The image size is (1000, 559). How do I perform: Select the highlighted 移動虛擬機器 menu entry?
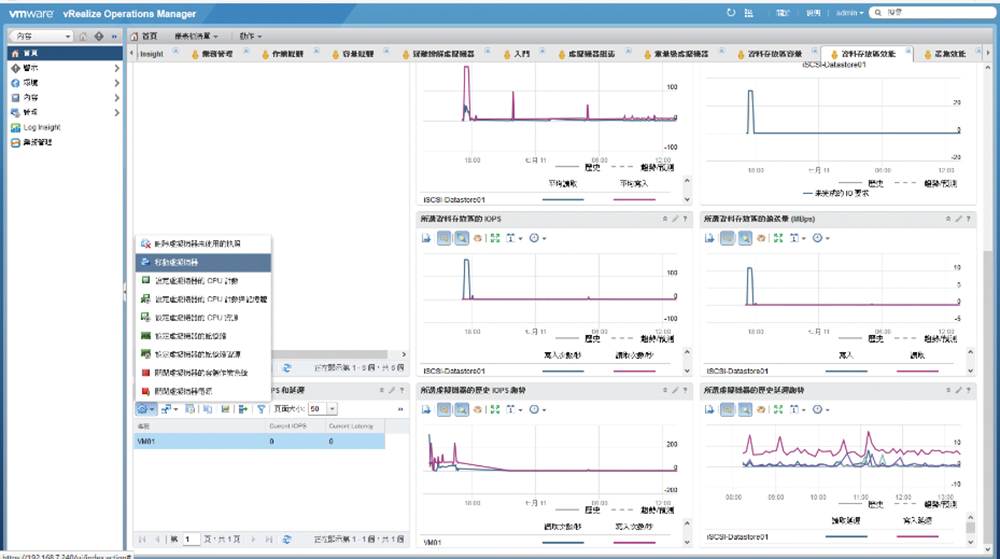[203, 262]
